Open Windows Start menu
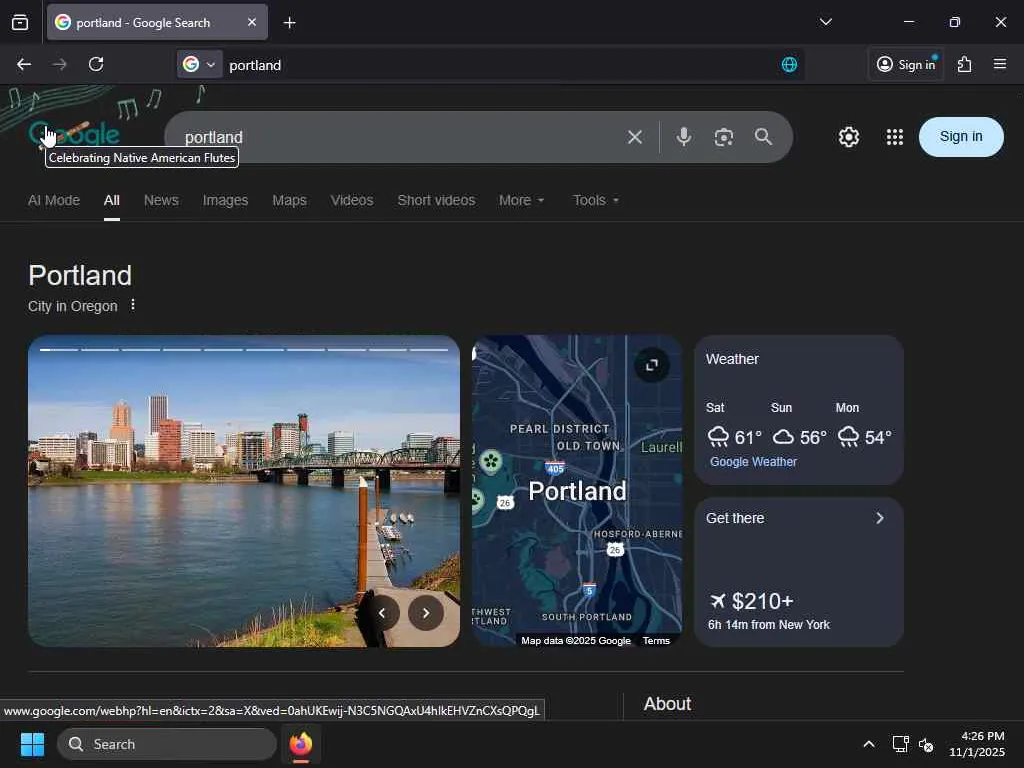Screen dimensions: 1024x768 pos(32,744)
